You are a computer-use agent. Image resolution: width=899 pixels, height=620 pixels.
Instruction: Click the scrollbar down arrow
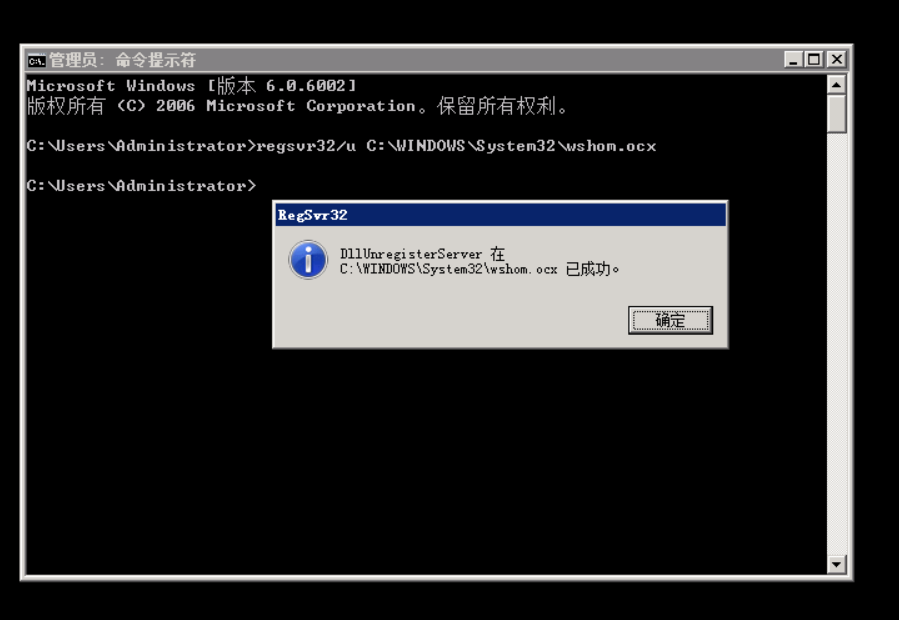click(x=837, y=564)
